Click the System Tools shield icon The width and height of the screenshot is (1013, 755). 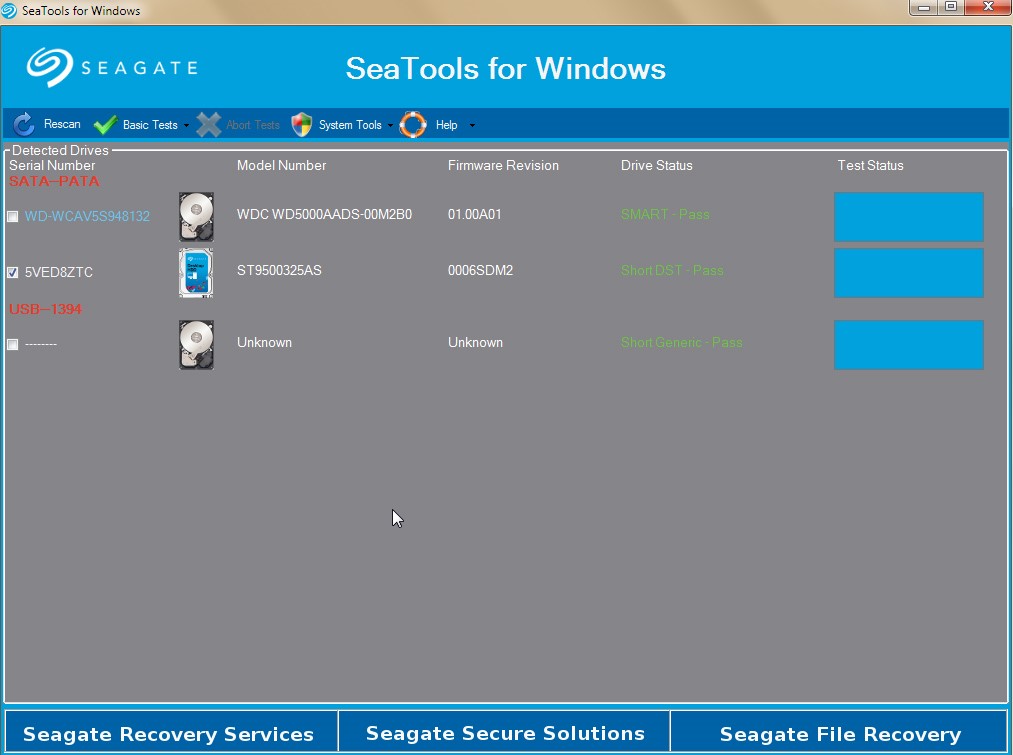301,125
